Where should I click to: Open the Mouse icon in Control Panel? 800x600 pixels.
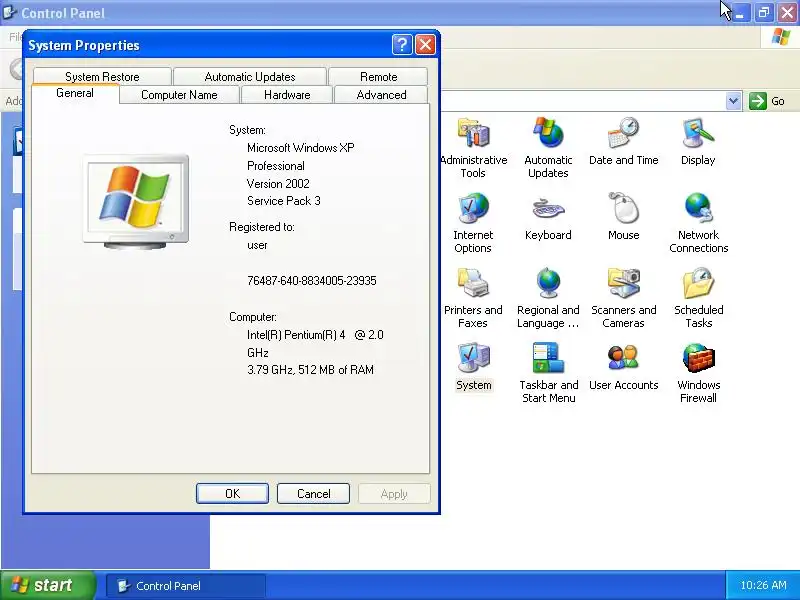623,216
